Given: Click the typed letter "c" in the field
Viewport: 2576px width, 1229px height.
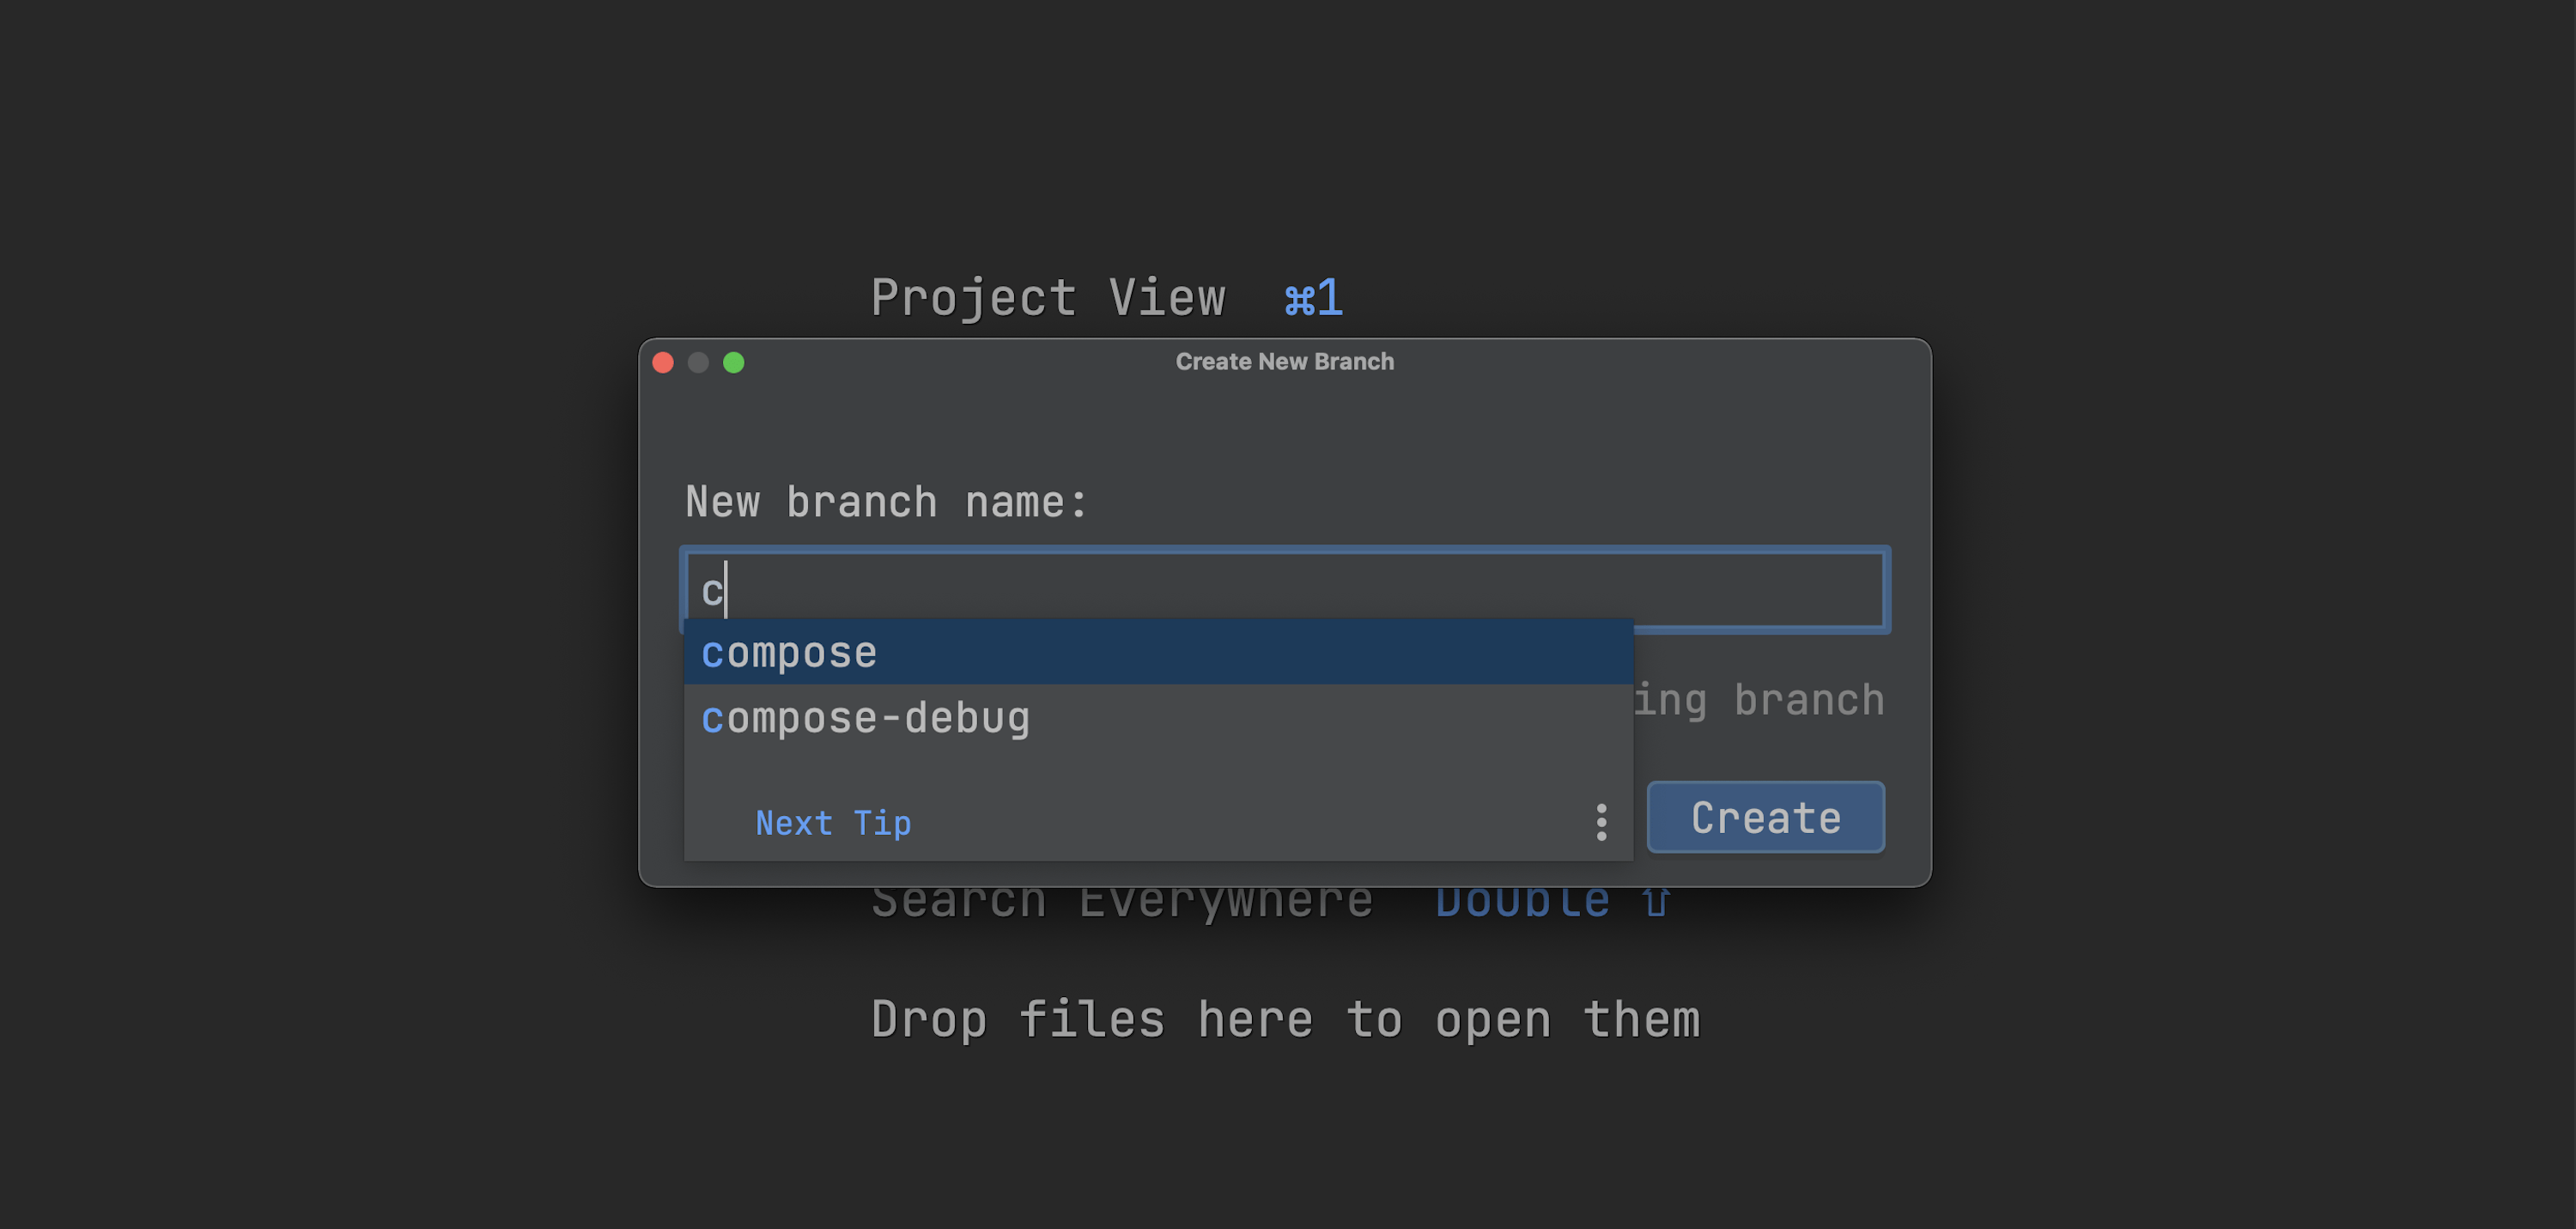Looking at the screenshot, I should tap(711, 591).
